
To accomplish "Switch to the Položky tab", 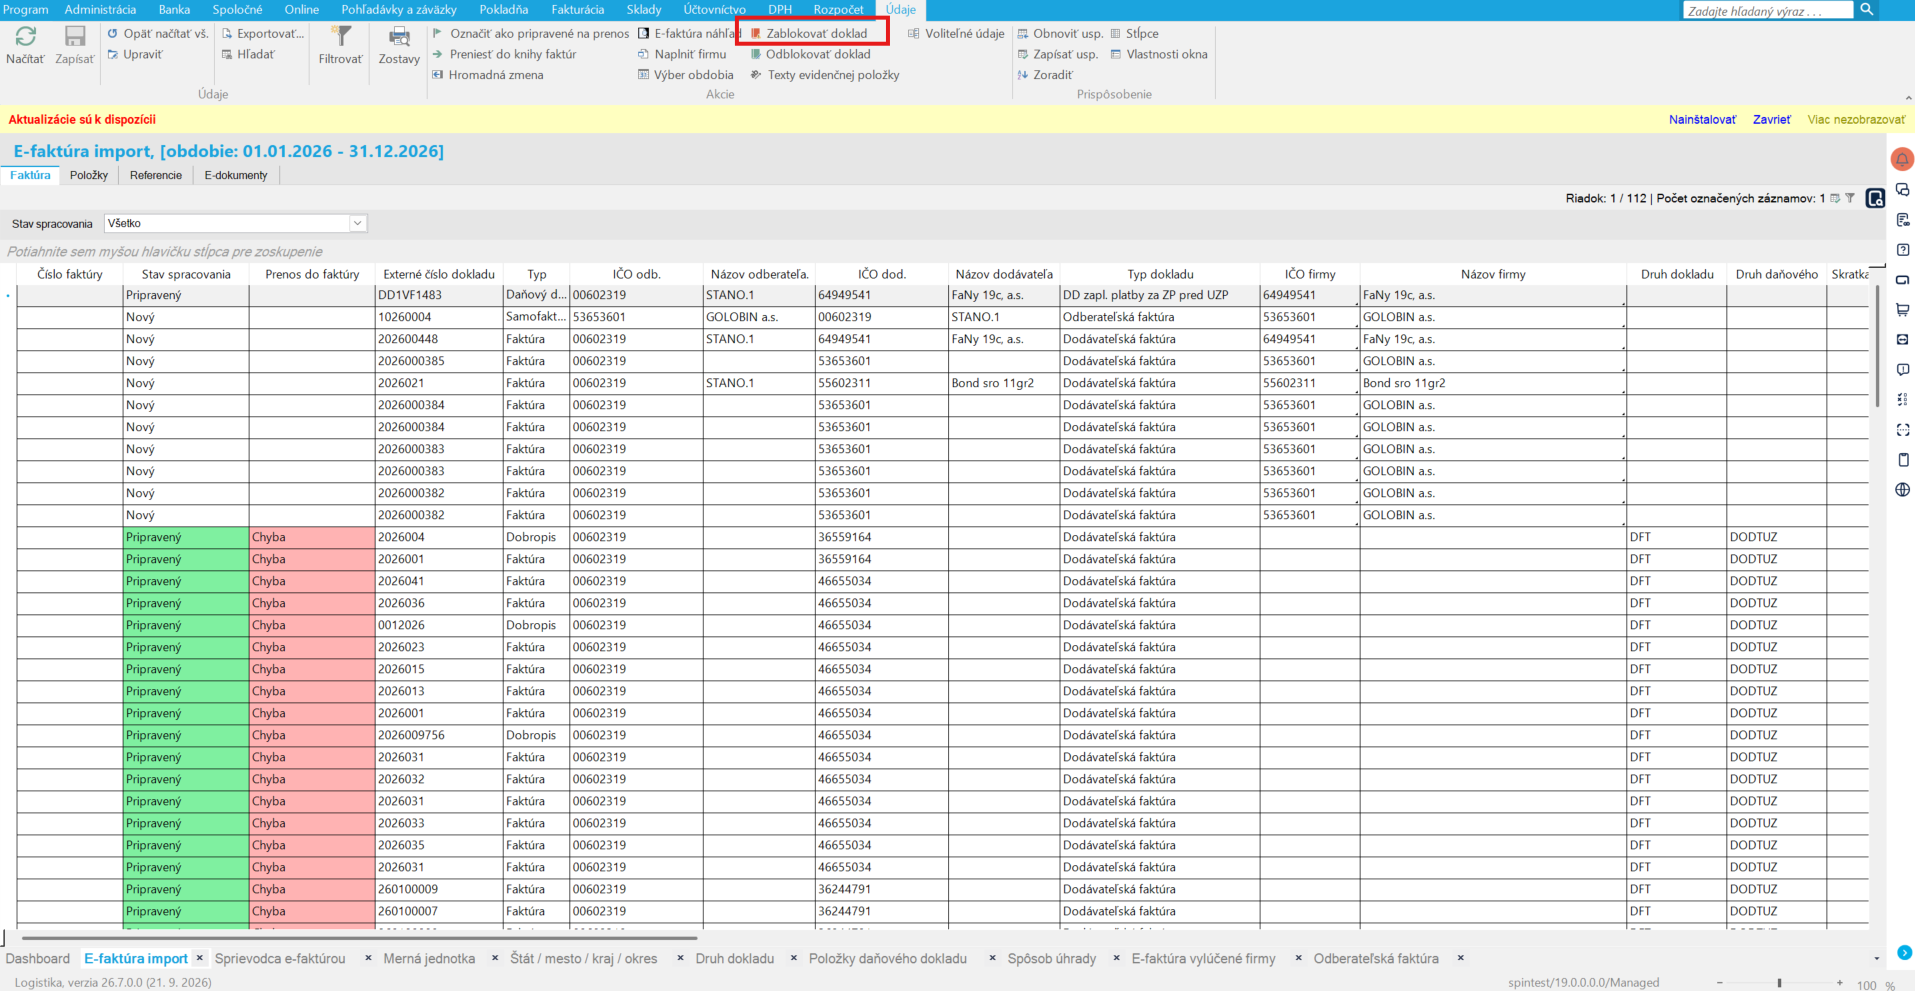I will tap(89, 175).
